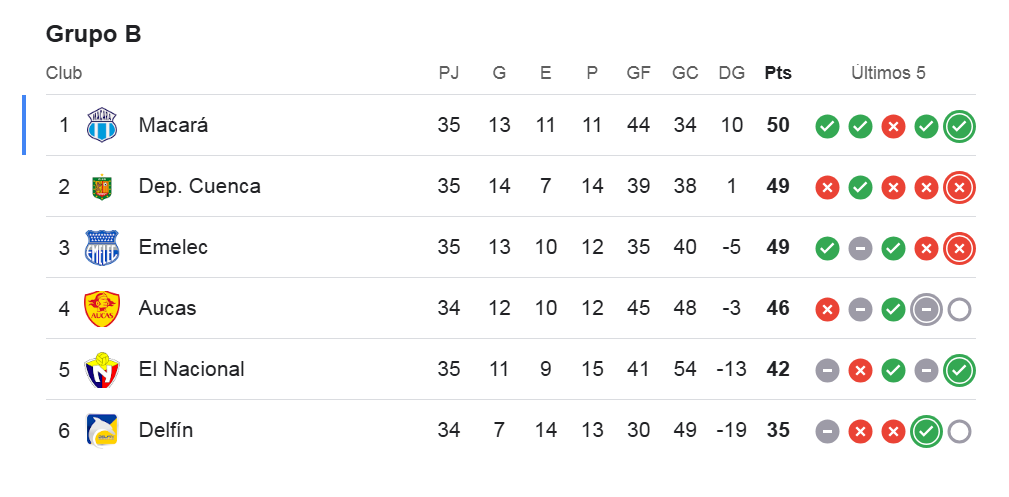
Task: Click the Dep. Cuenca club crest
Action: [x=101, y=187]
